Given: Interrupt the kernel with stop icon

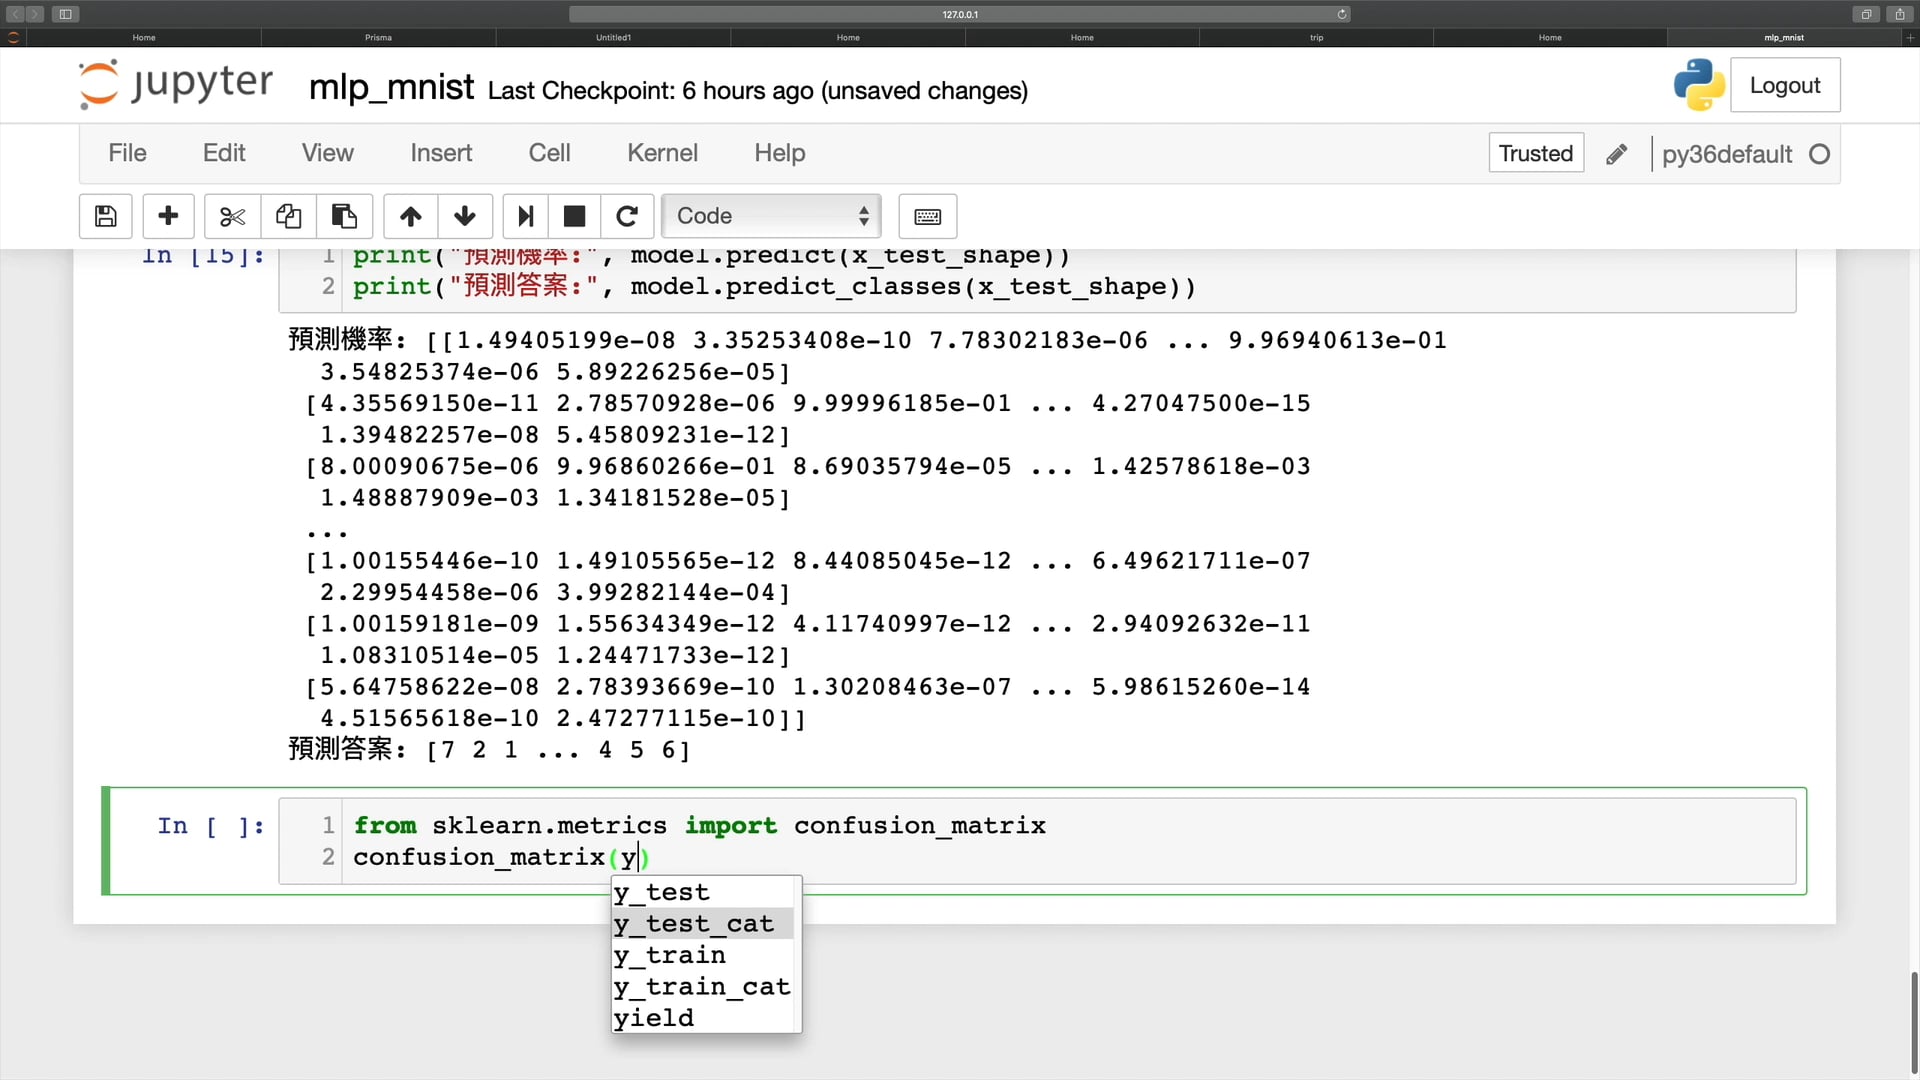Looking at the screenshot, I should (574, 216).
